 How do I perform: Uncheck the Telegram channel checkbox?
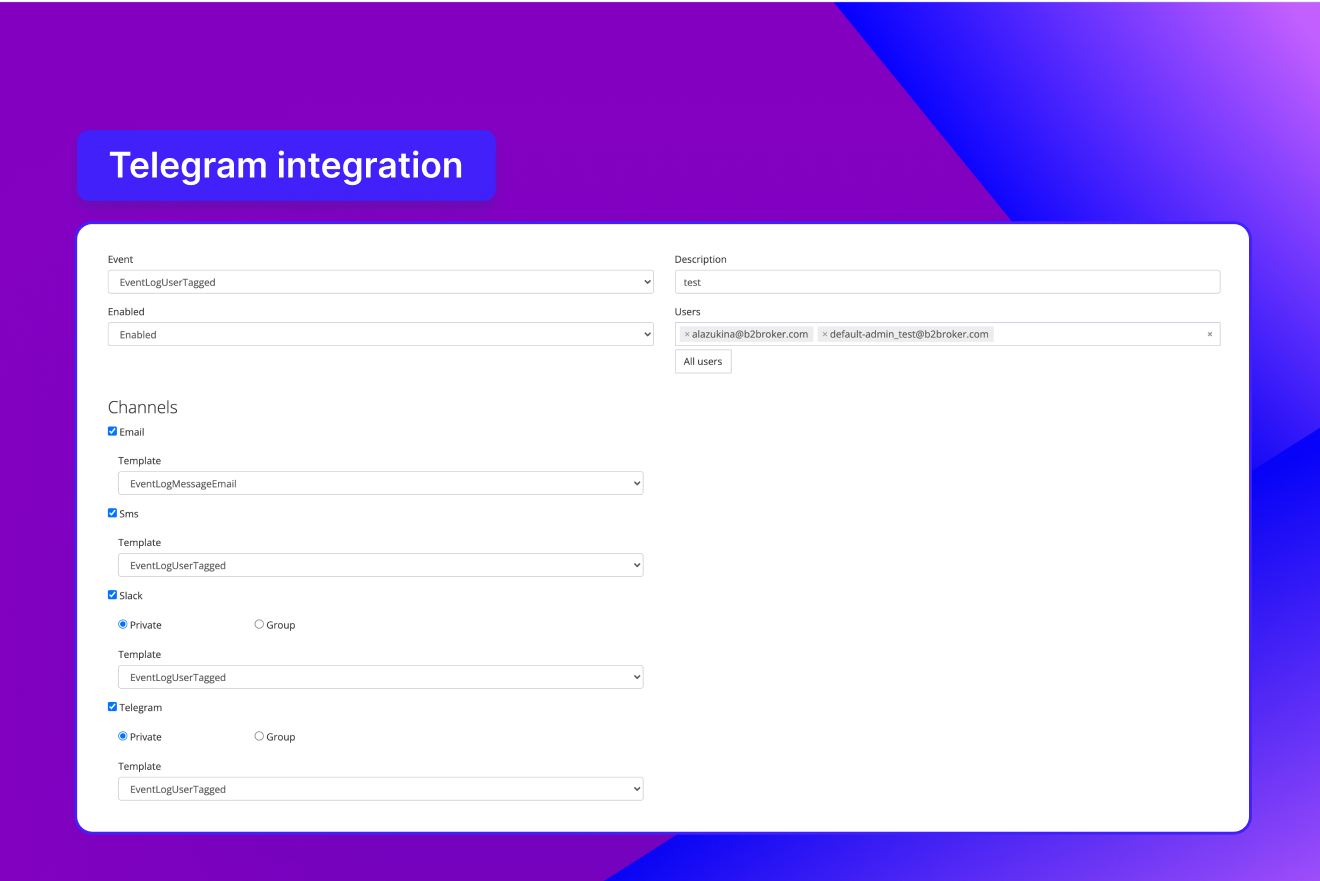coord(113,707)
